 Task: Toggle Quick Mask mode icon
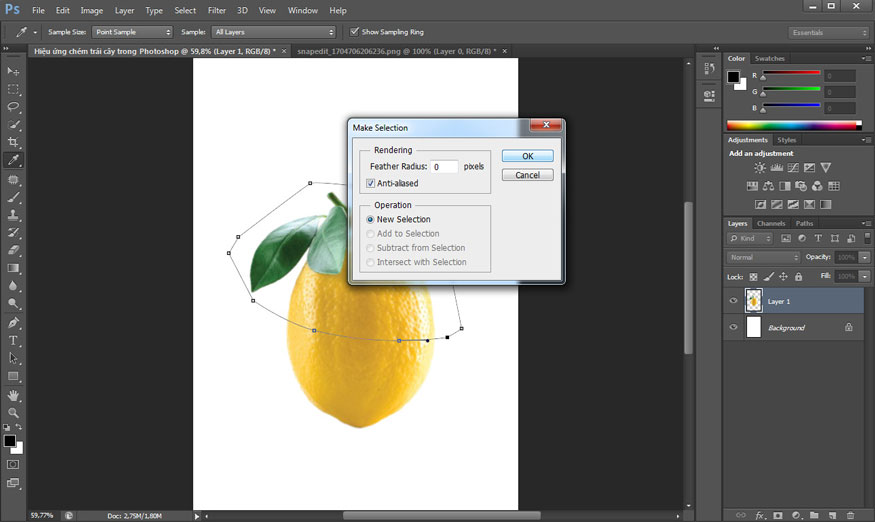tap(13, 464)
